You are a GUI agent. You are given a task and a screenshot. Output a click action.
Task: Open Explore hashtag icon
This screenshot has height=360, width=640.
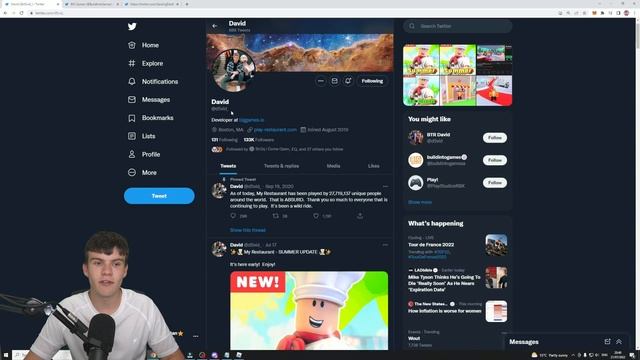[131, 63]
